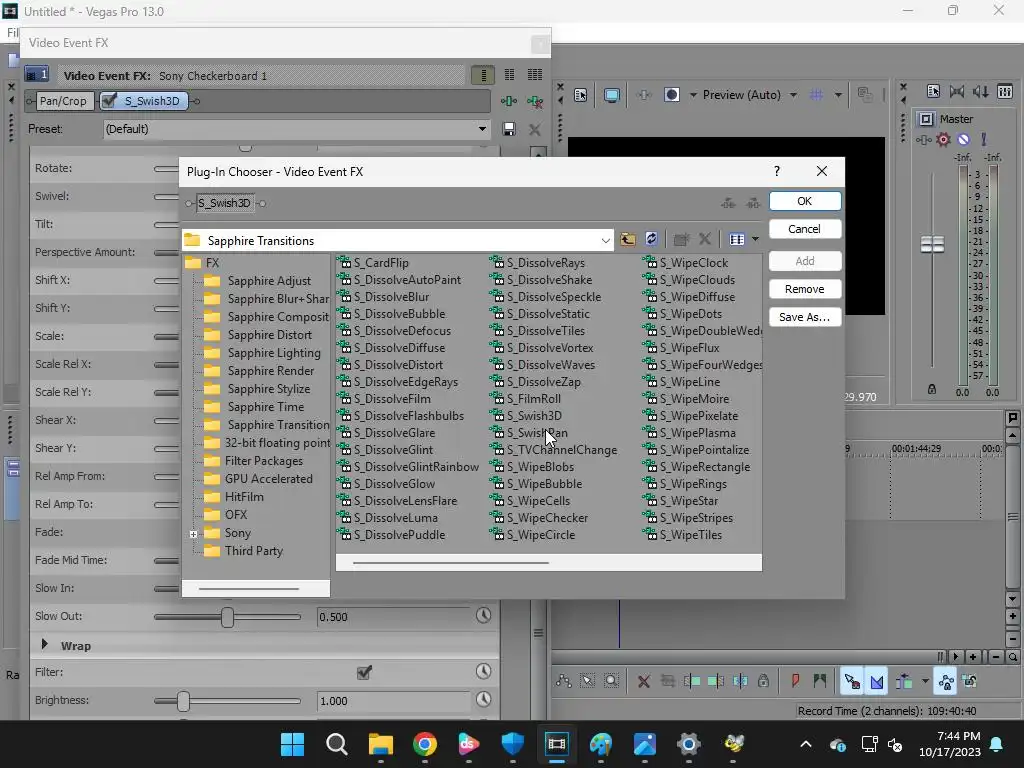Select the S_WipeClock plug-in icon

tap(650, 263)
